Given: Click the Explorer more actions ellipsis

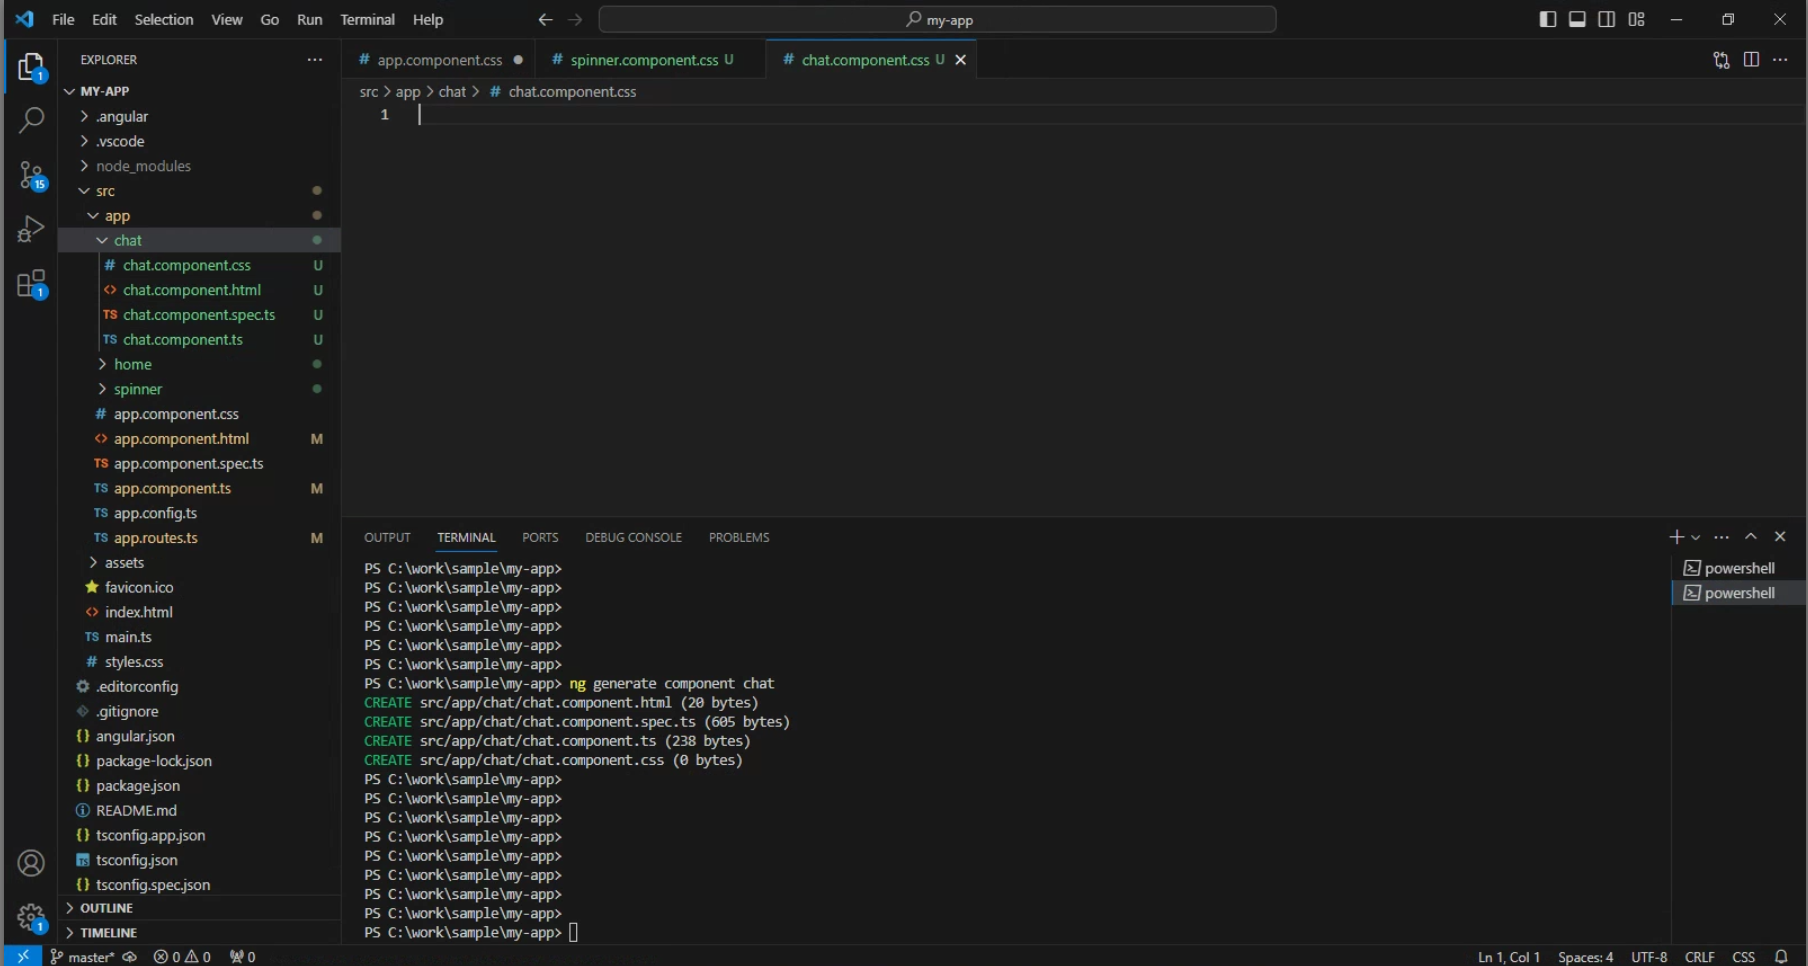Looking at the screenshot, I should 315,60.
